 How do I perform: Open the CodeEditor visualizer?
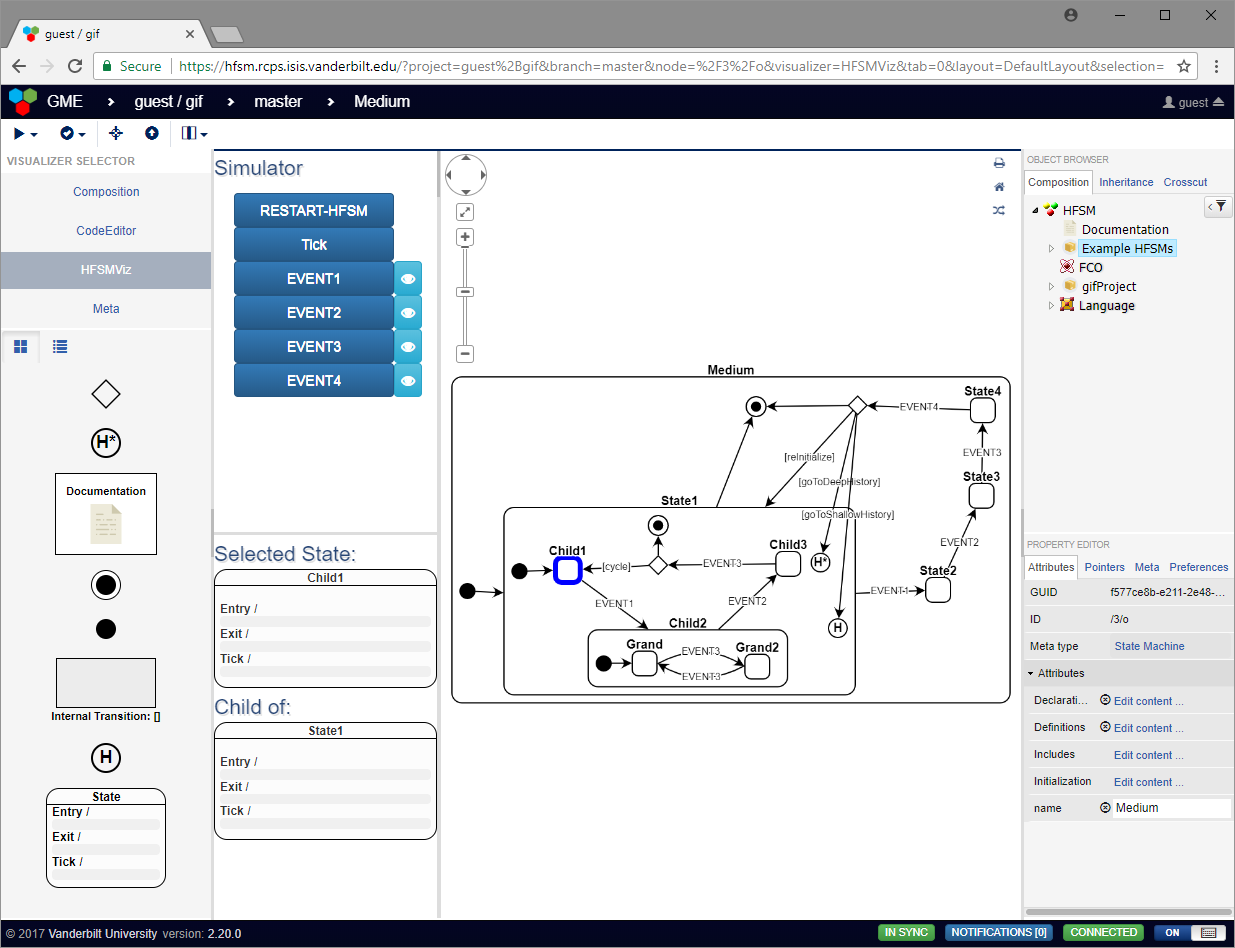(x=106, y=231)
